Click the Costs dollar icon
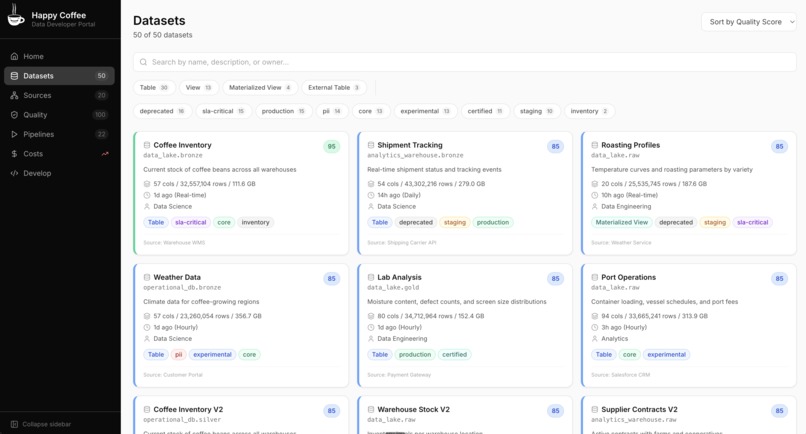This screenshot has height=434, width=806. 14,154
